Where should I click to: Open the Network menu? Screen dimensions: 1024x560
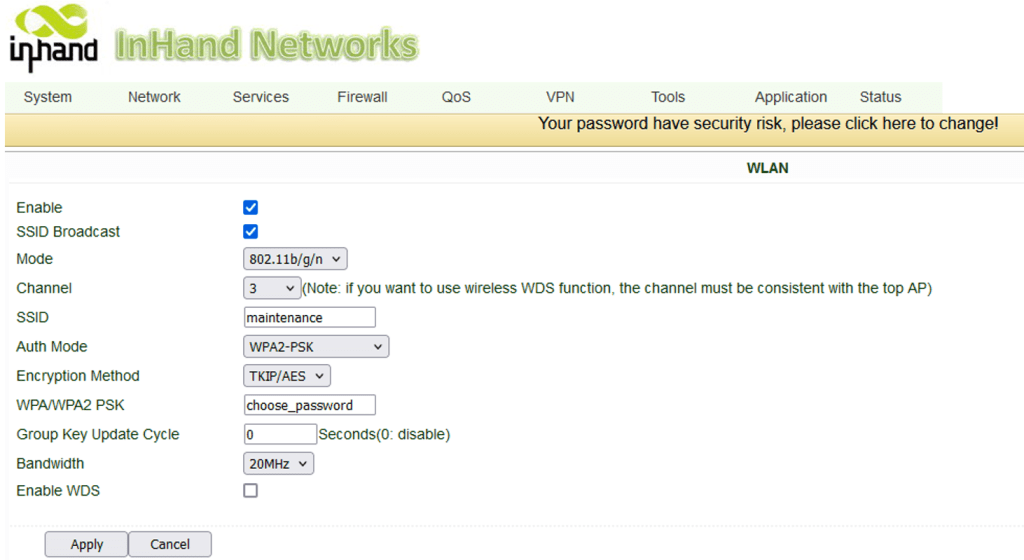point(154,97)
